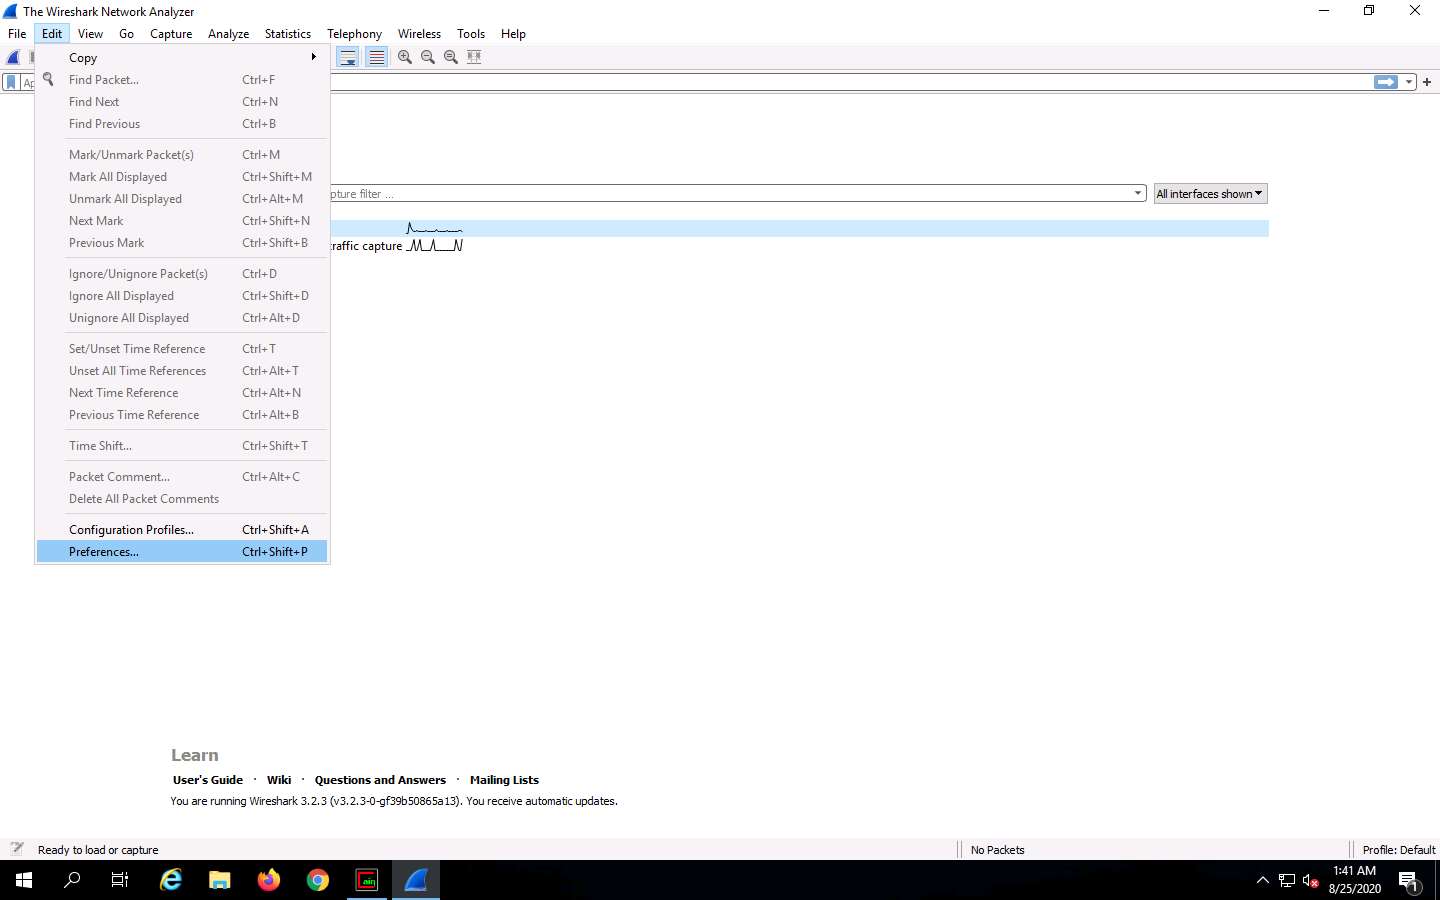Viewport: 1440px width, 900px height.
Task: Select the traffic capture interface row
Action: [x=799, y=246]
